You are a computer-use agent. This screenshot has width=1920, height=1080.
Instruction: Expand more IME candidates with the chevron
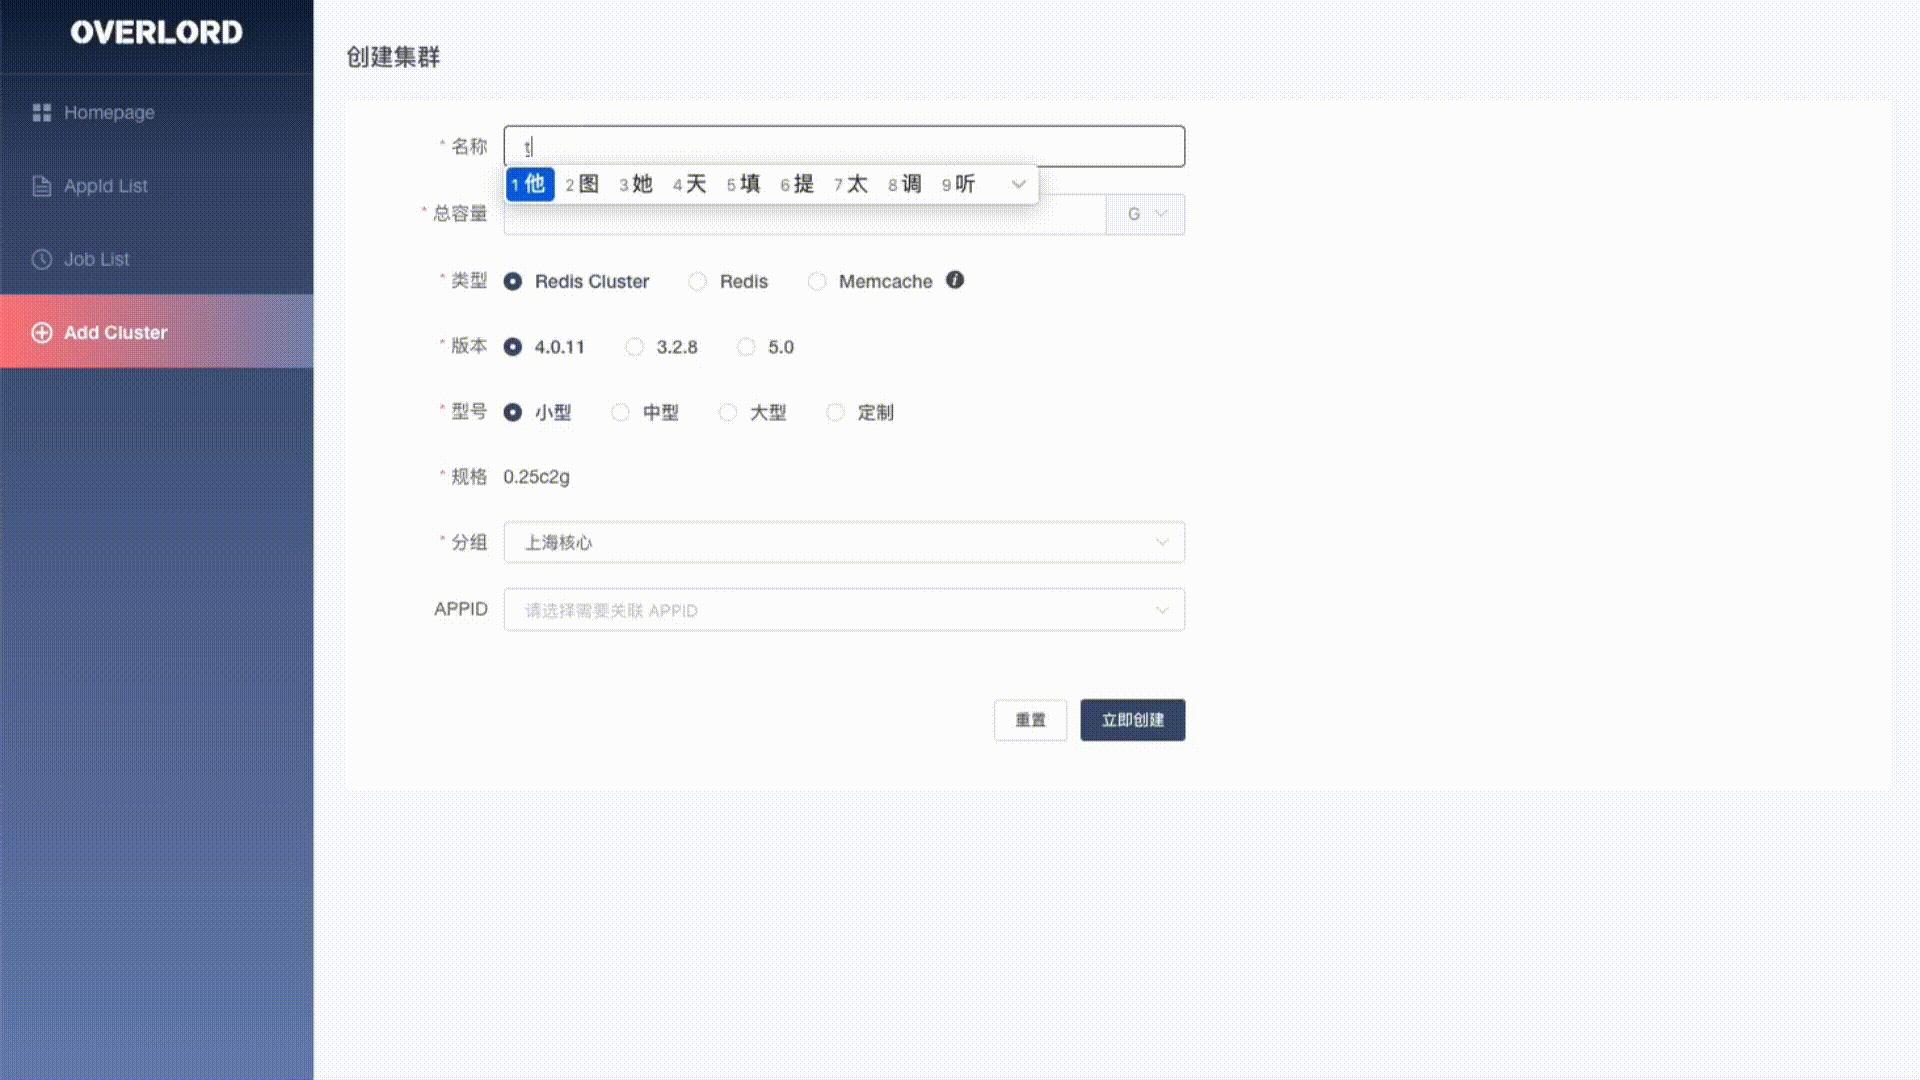(1018, 184)
